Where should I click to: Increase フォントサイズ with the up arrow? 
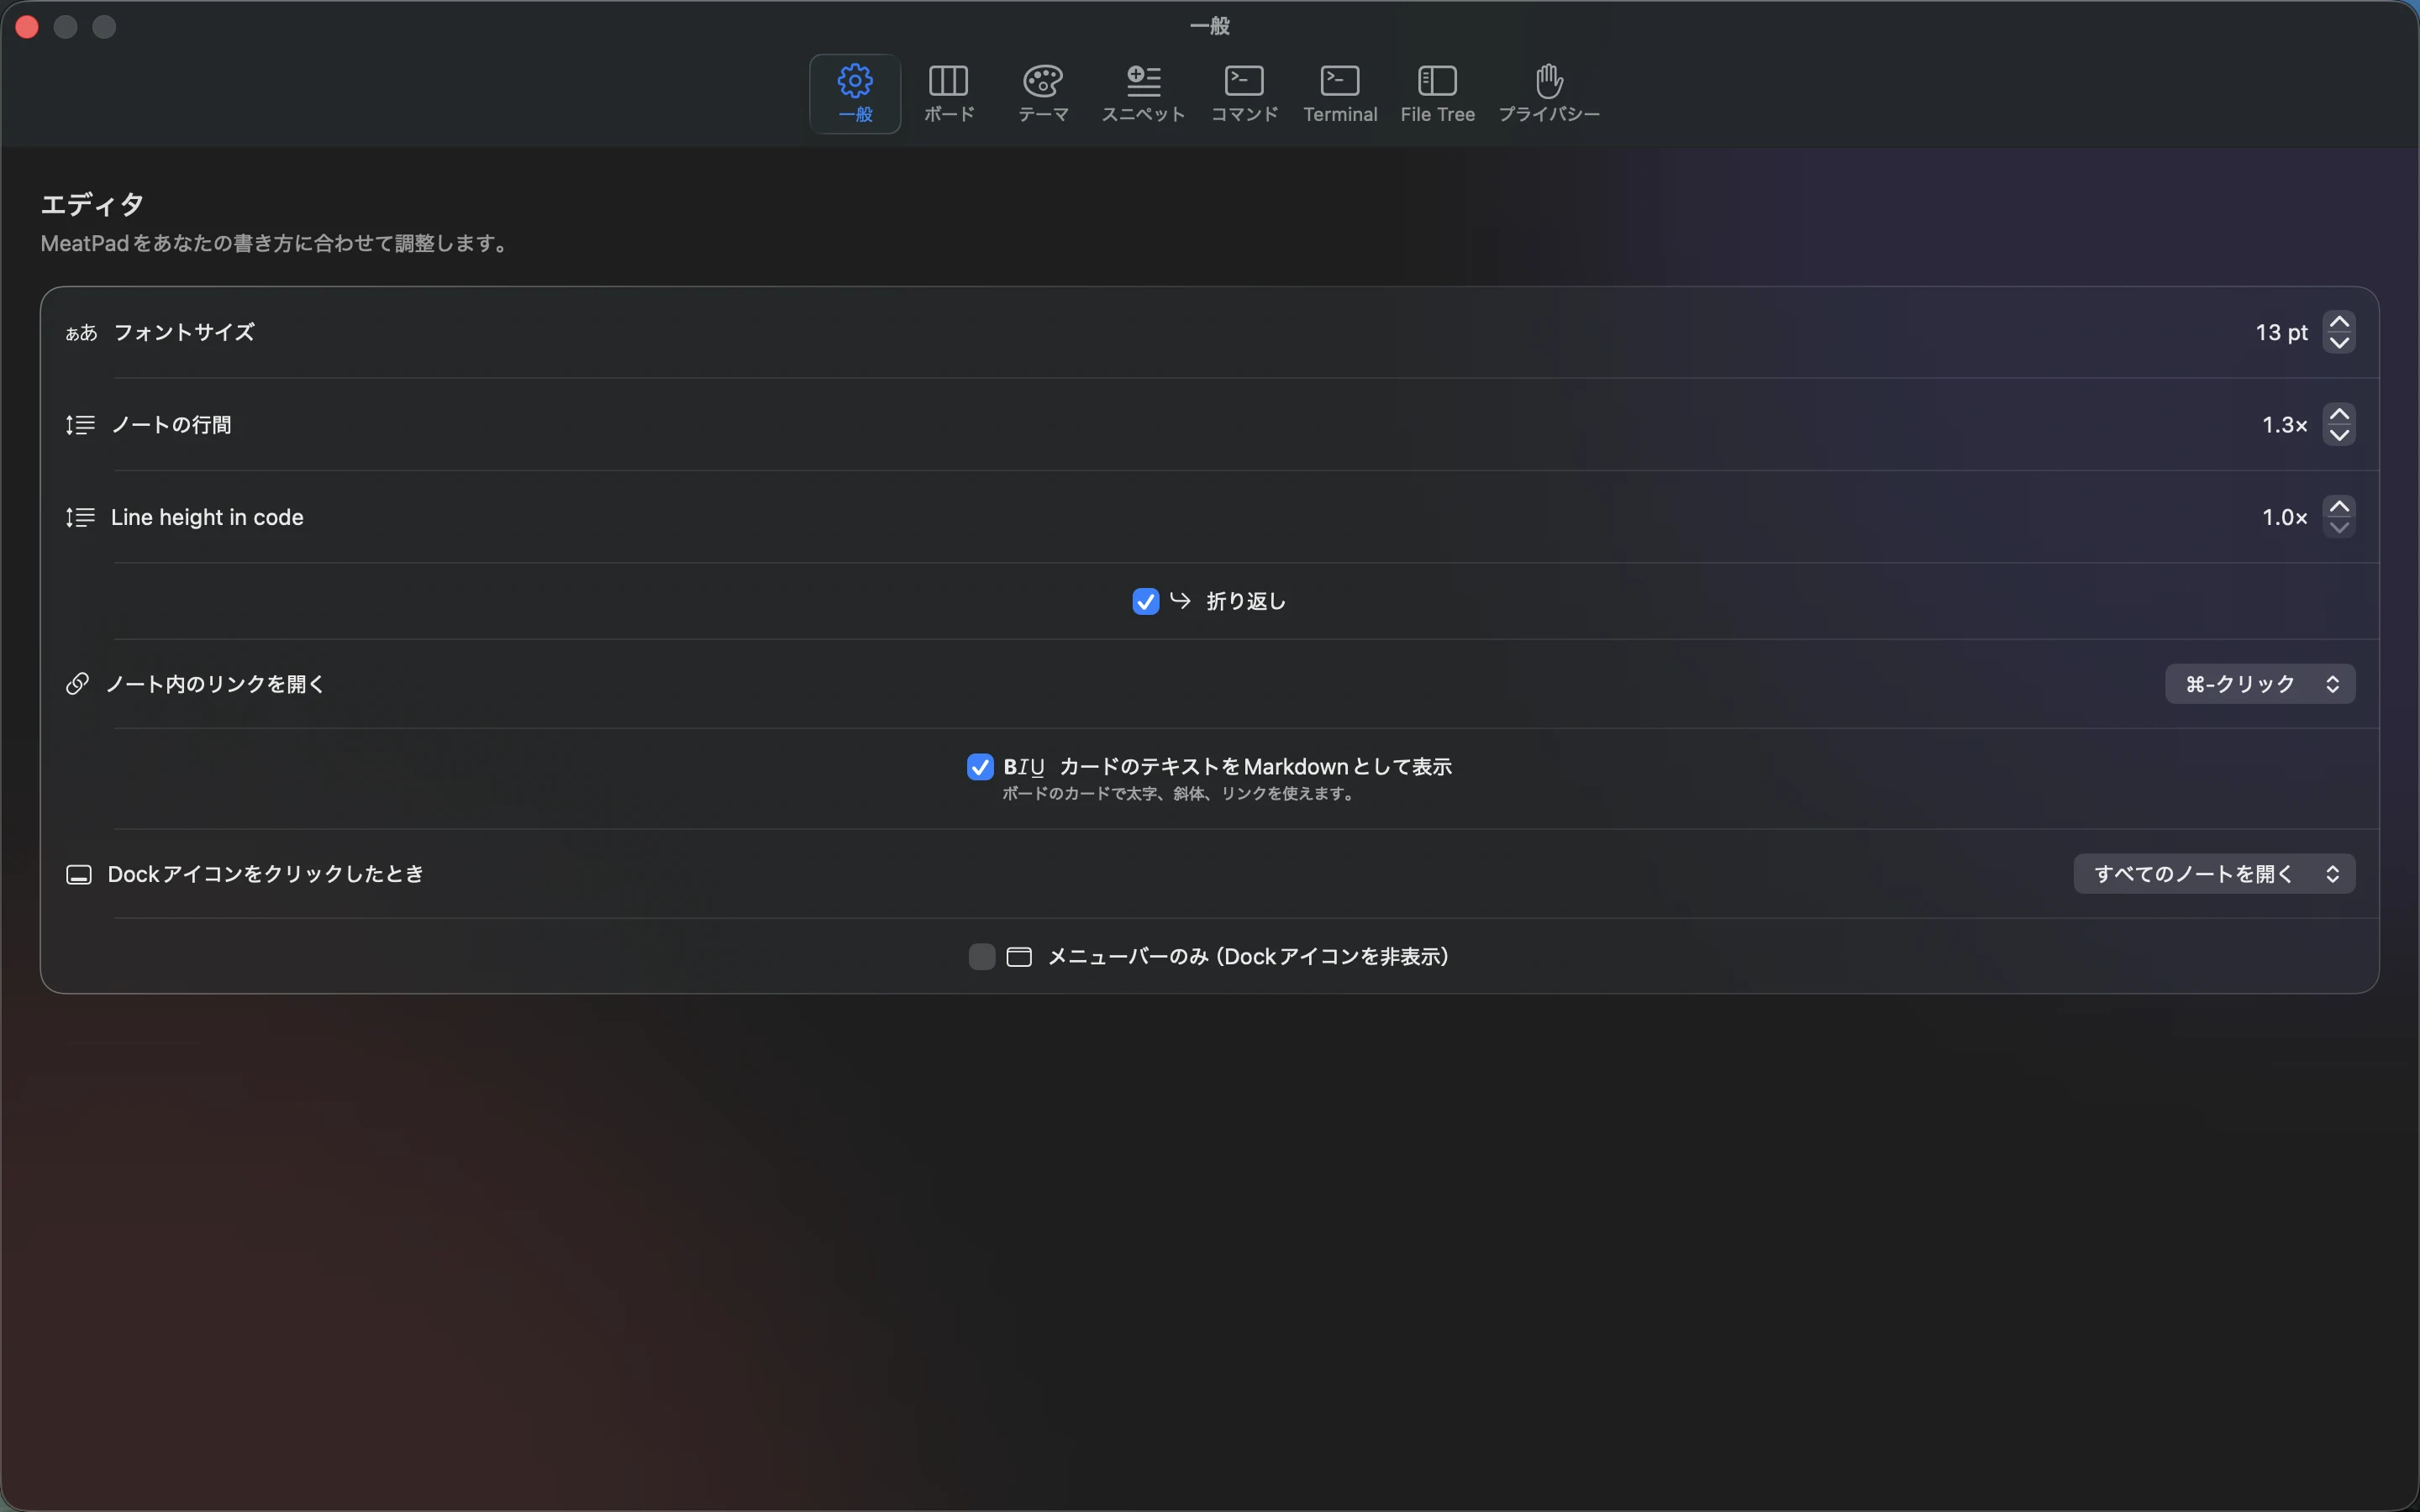[2338, 322]
